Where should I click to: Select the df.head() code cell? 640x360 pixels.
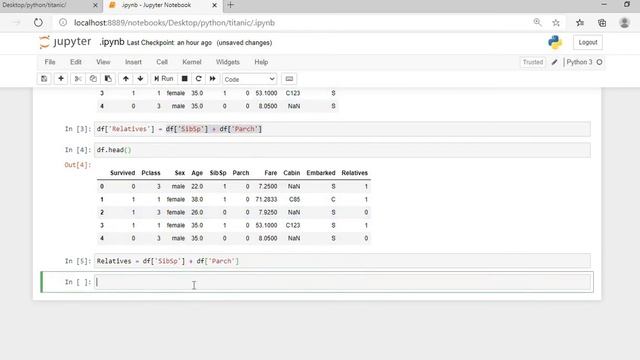tap(342, 150)
